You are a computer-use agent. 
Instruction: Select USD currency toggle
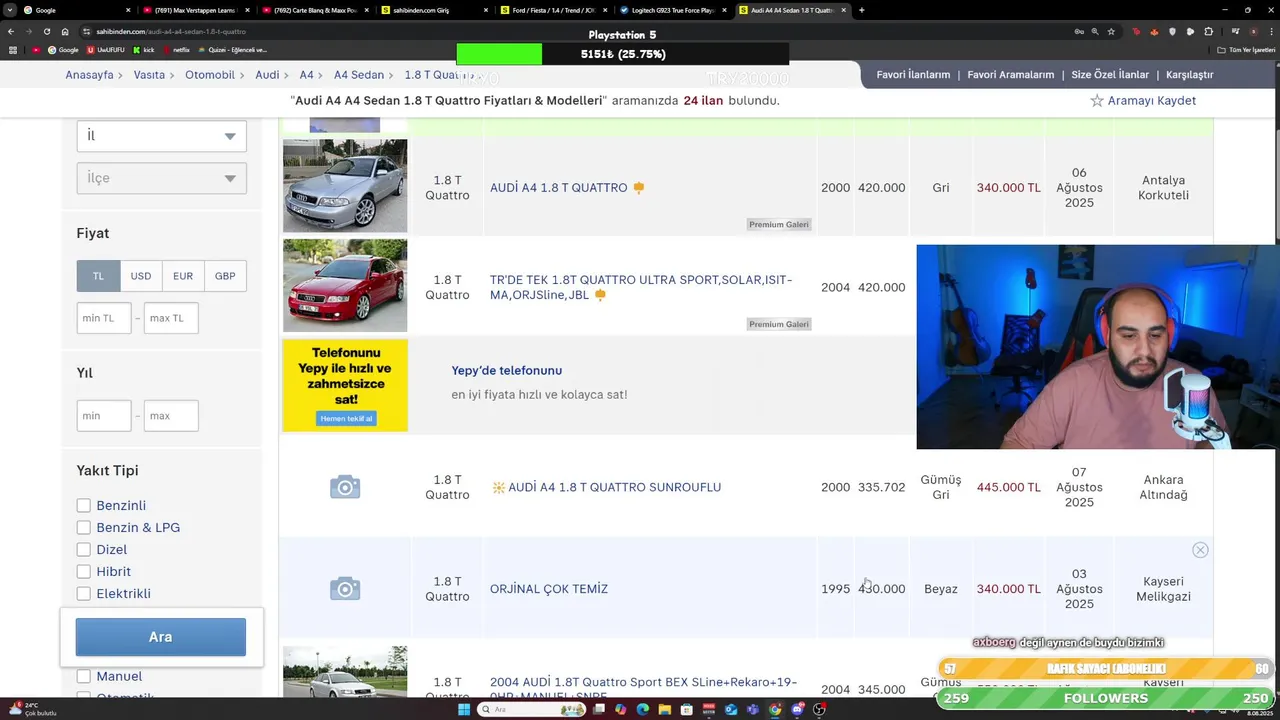click(x=141, y=276)
